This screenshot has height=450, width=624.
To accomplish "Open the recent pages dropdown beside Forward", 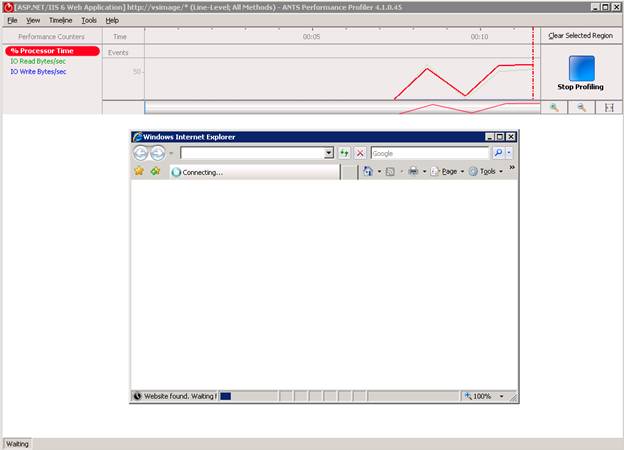I will pos(171,153).
